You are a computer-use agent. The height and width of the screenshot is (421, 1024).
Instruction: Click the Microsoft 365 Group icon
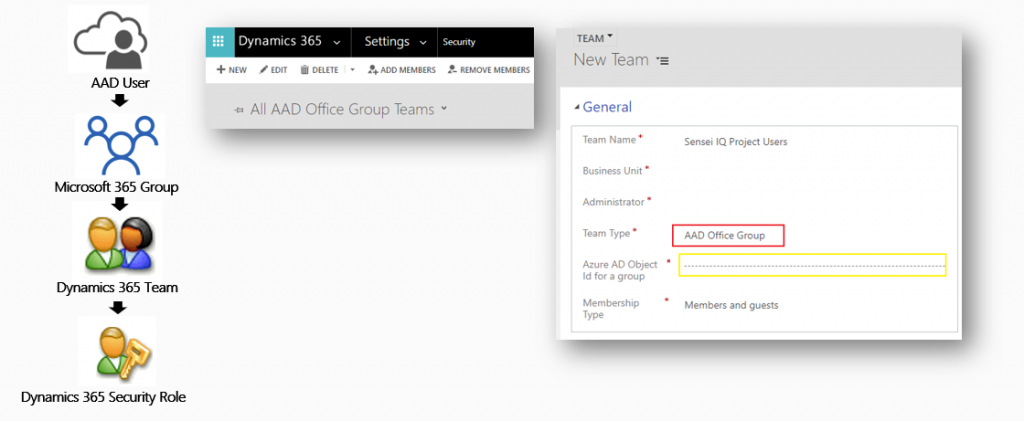(x=120, y=145)
